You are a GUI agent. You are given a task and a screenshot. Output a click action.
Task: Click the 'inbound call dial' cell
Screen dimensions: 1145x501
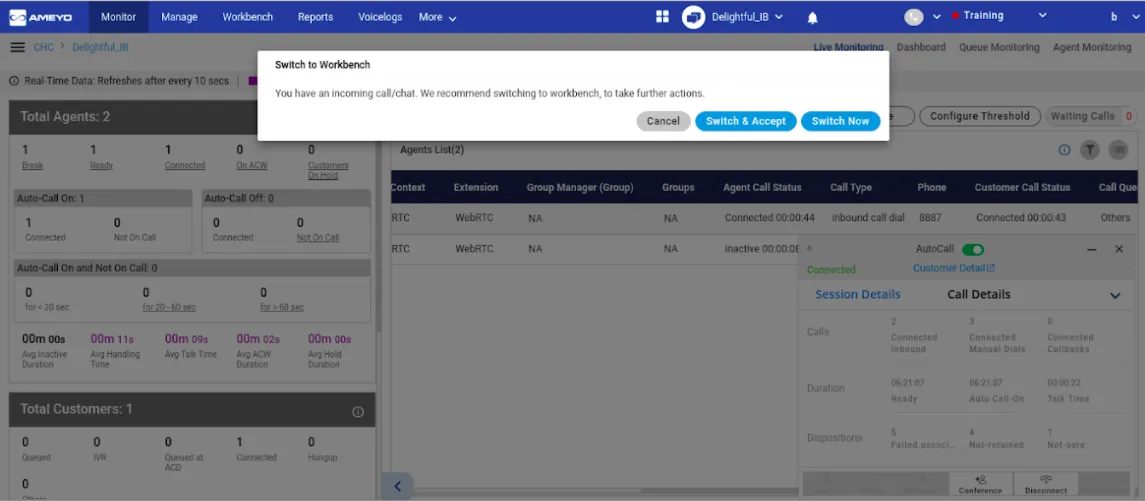pos(868,218)
